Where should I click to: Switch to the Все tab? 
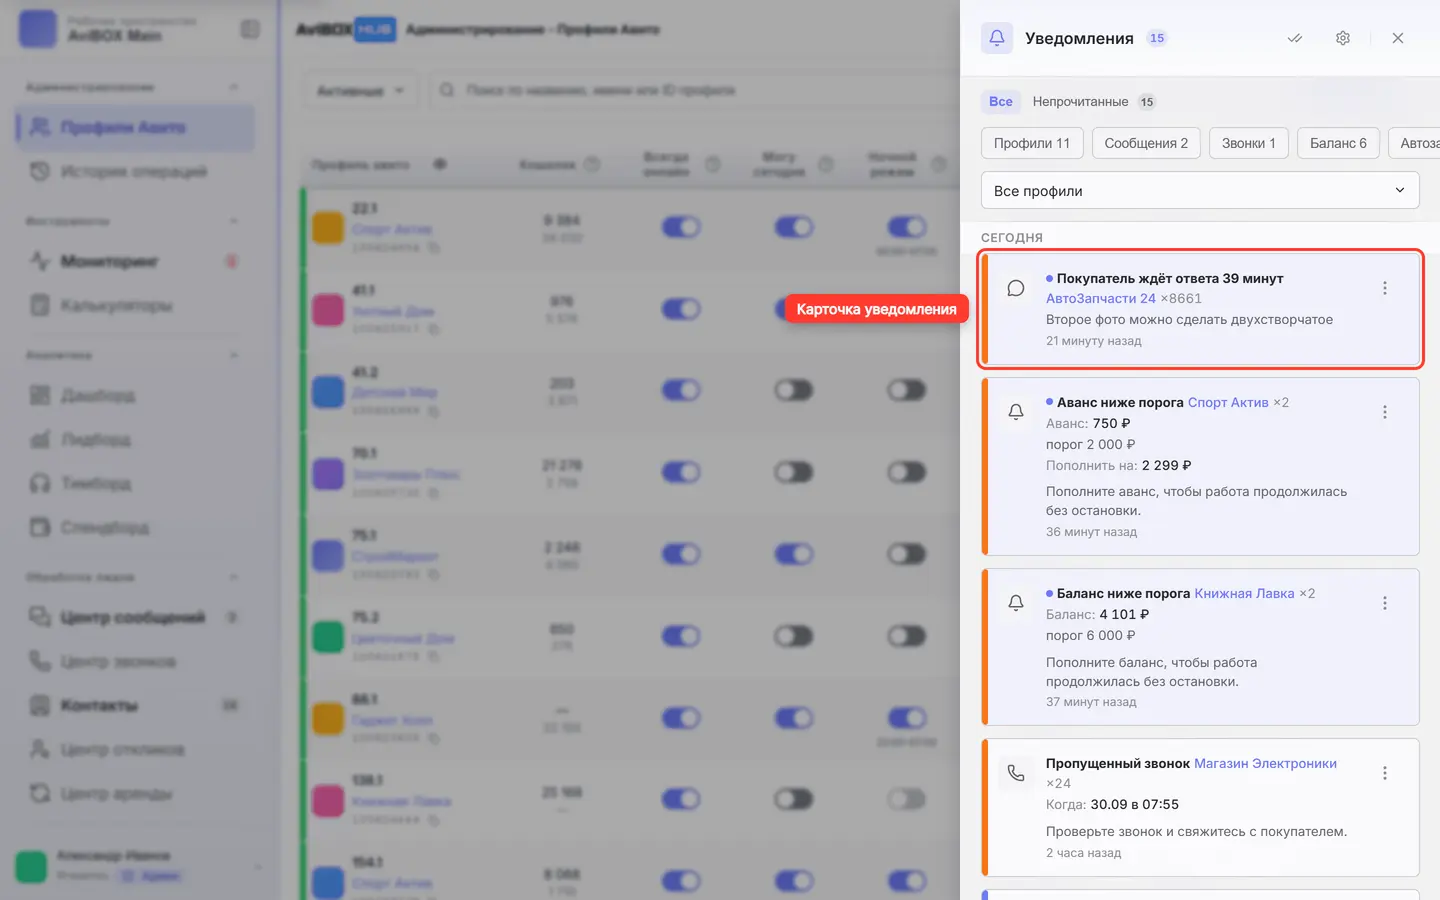pos(1001,101)
